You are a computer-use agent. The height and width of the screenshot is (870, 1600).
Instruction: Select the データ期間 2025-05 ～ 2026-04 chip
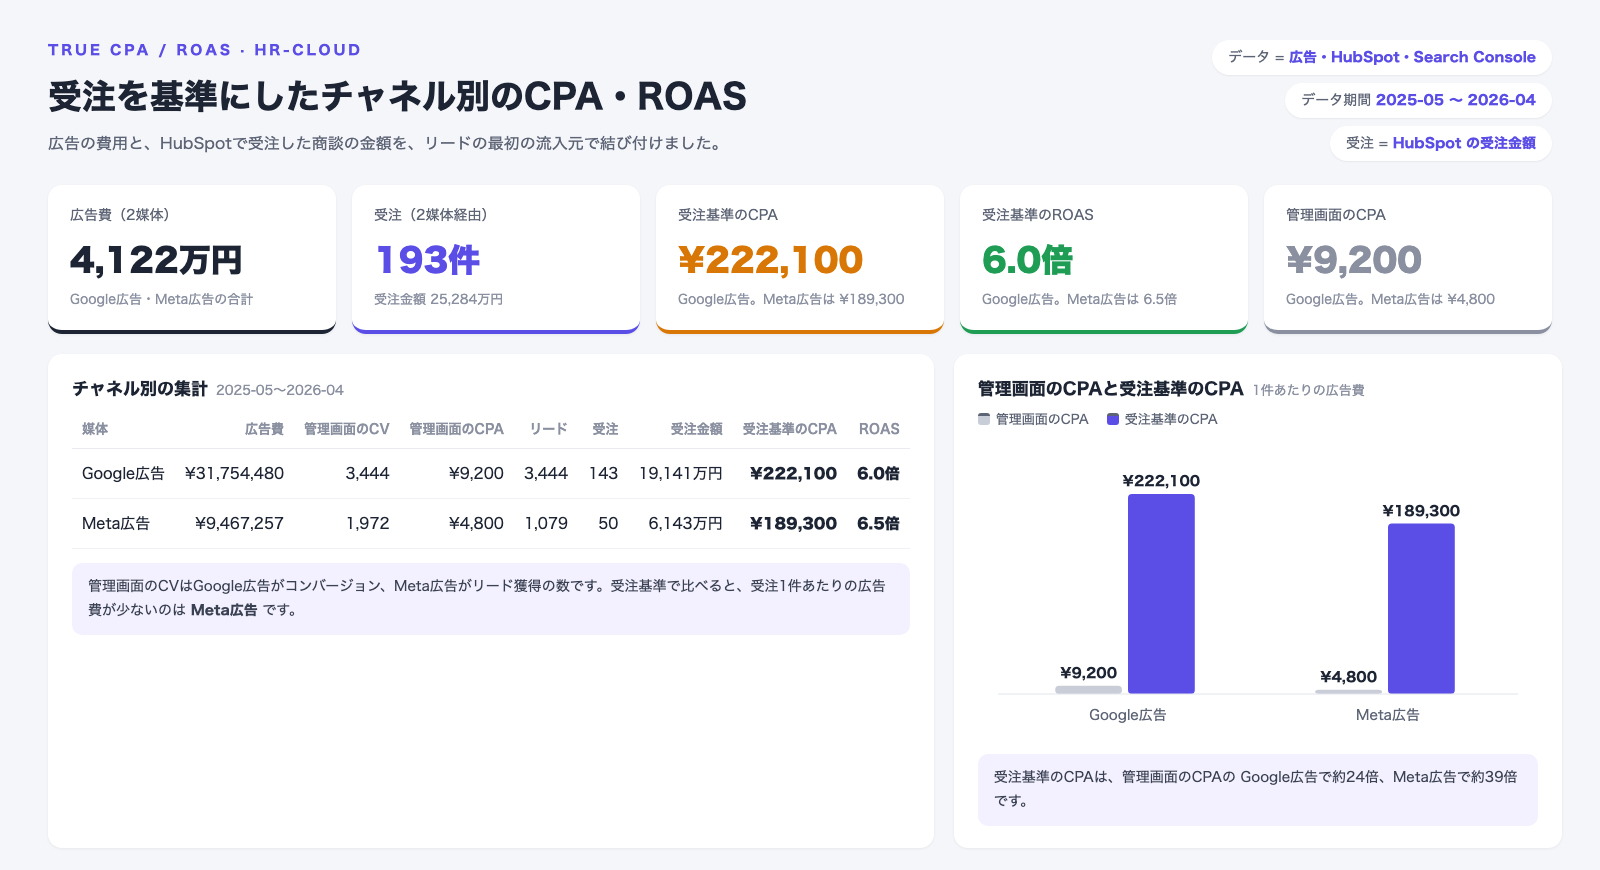pos(1418,100)
